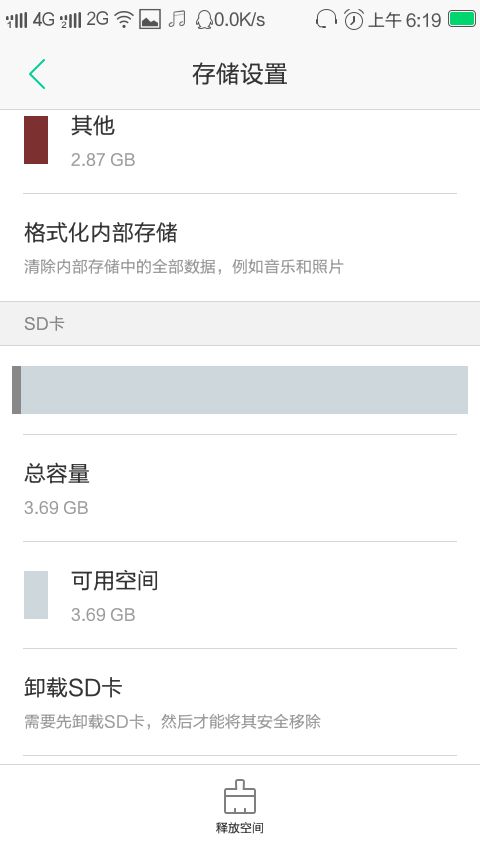Tap the headphones status icon
The height and width of the screenshot is (854, 480).
click(326, 20)
